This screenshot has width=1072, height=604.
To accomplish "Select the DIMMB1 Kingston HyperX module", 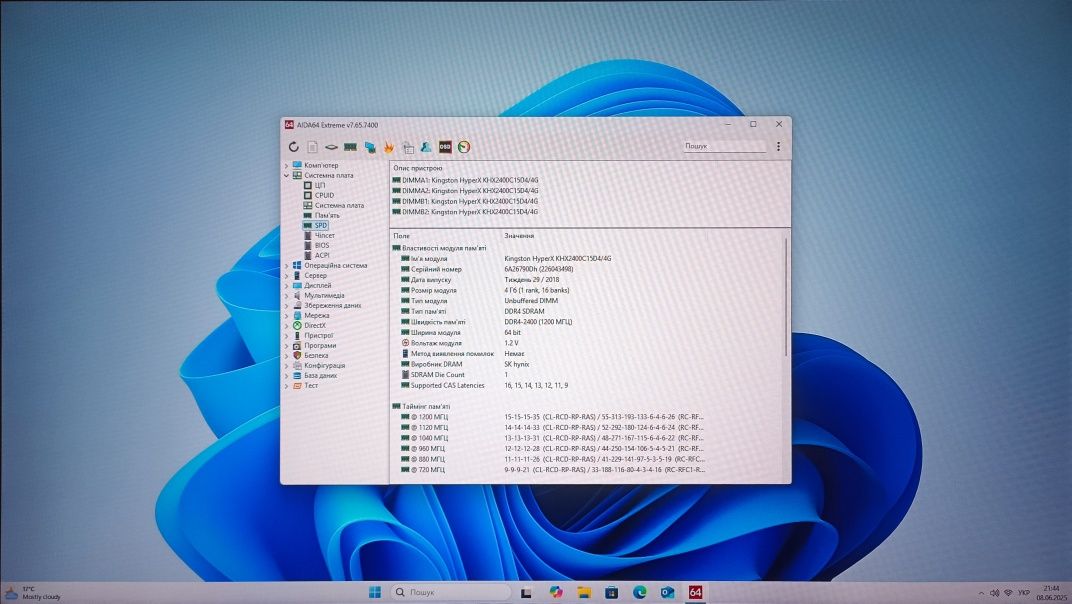I will (x=465, y=202).
